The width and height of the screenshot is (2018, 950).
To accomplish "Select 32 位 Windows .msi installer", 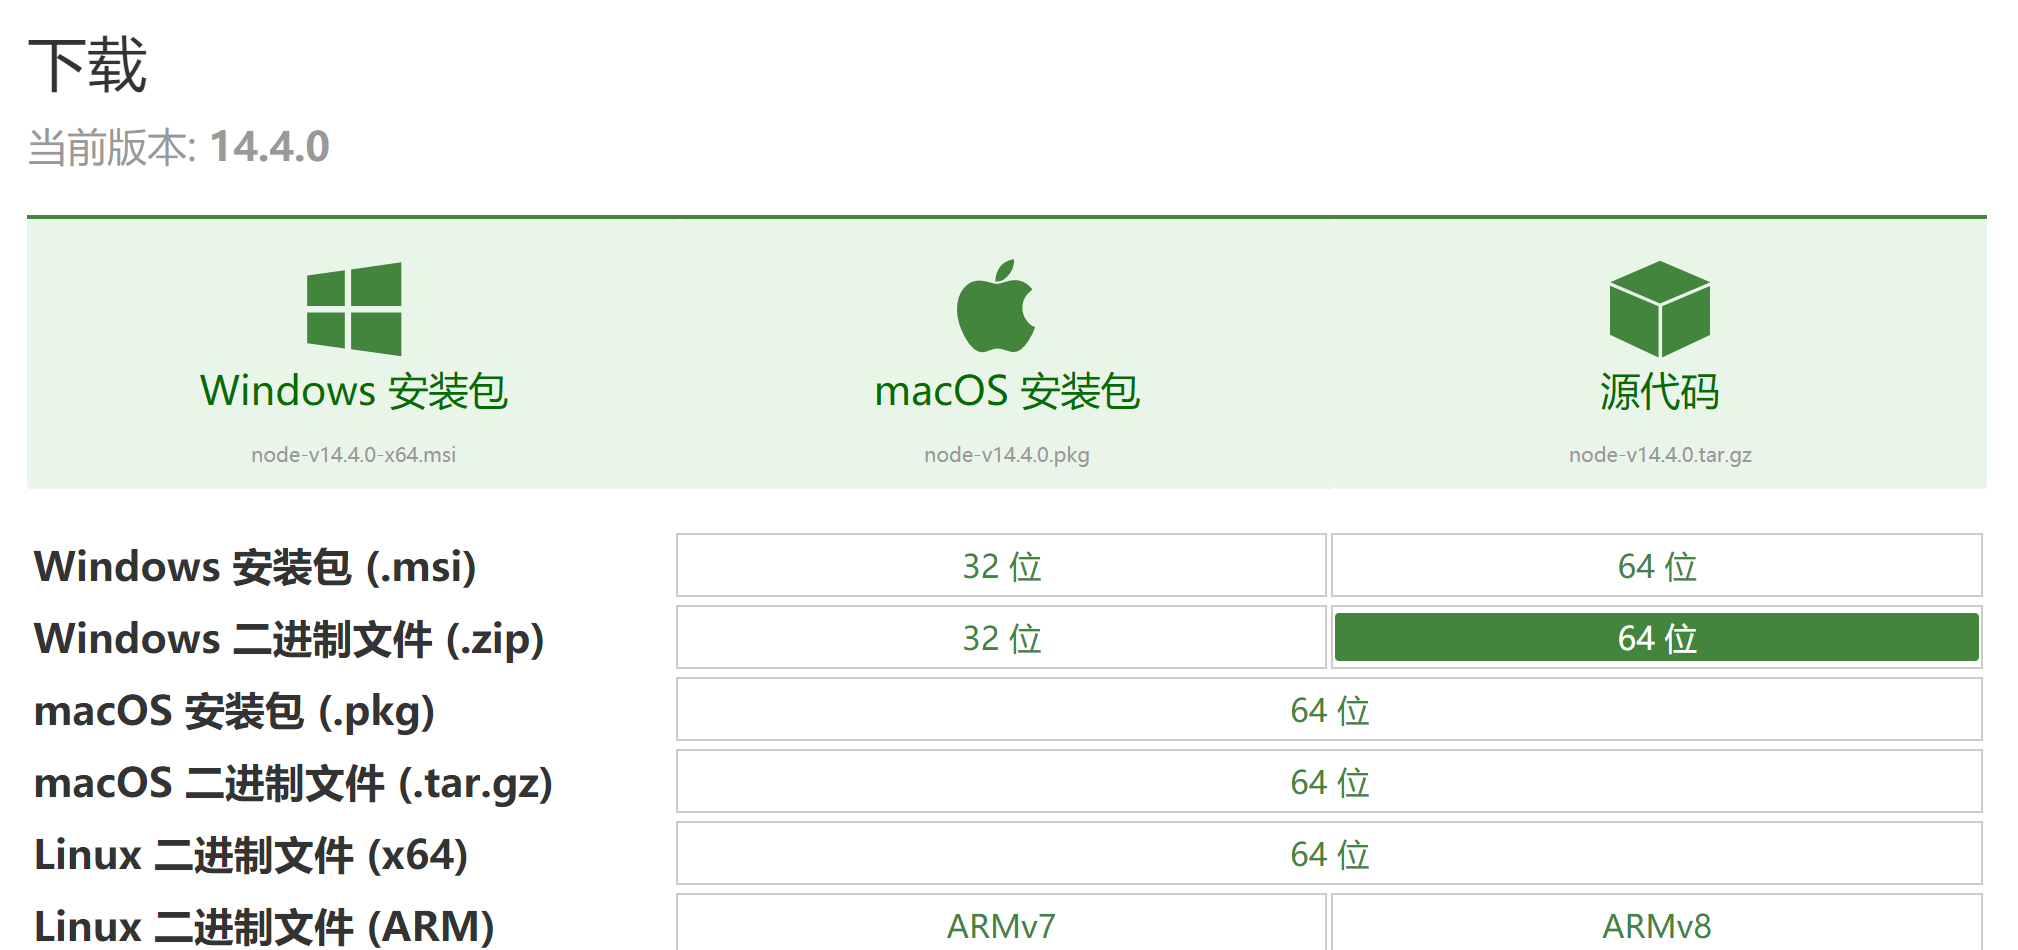I will pos(1001,566).
